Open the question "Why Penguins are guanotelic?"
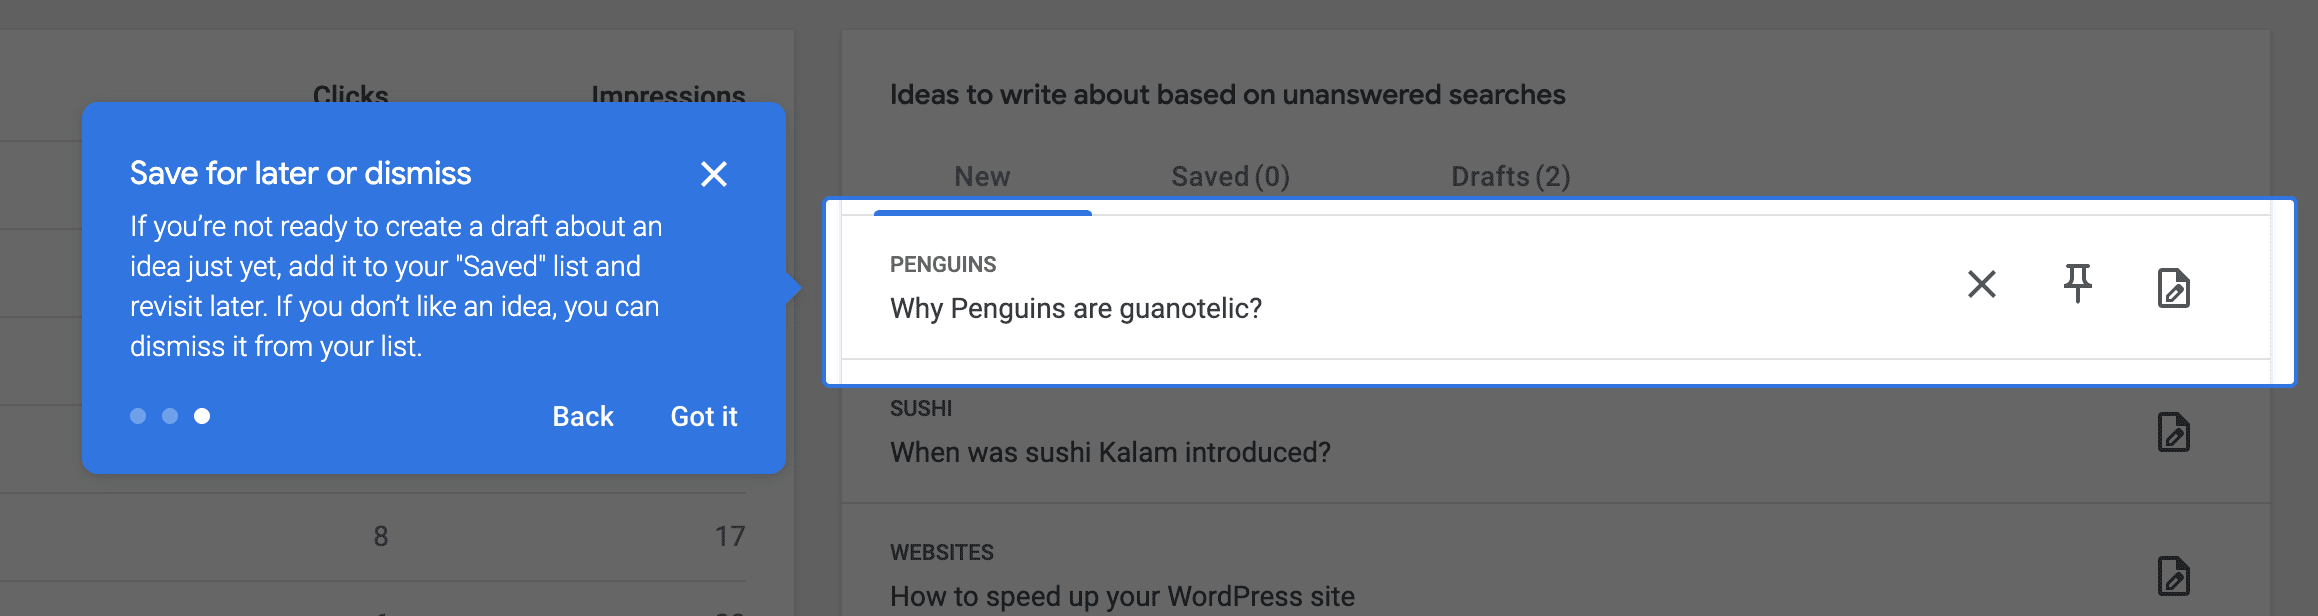The height and width of the screenshot is (616, 2318). [1075, 308]
